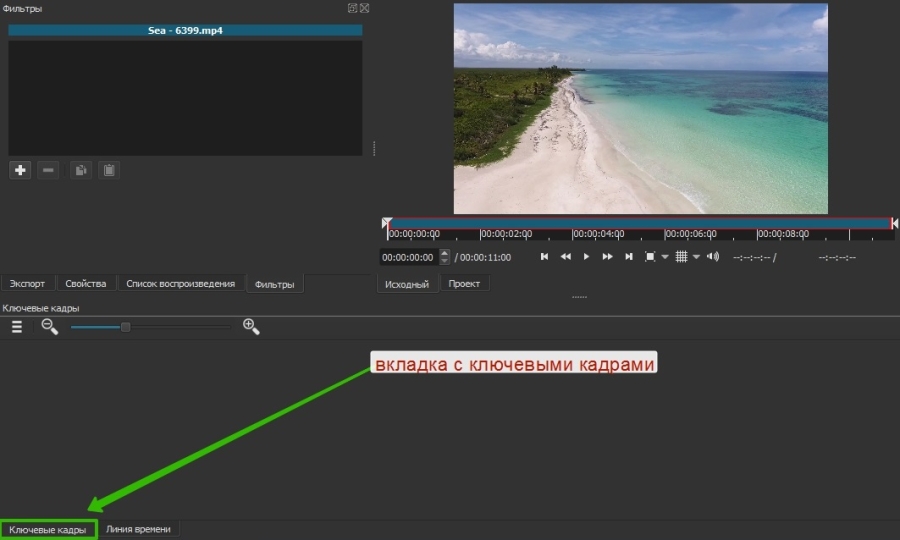The width and height of the screenshot is (900, 540).
Task: Open the volume control speaker icon
Action: pyautogui.click(x=712, y=257)
